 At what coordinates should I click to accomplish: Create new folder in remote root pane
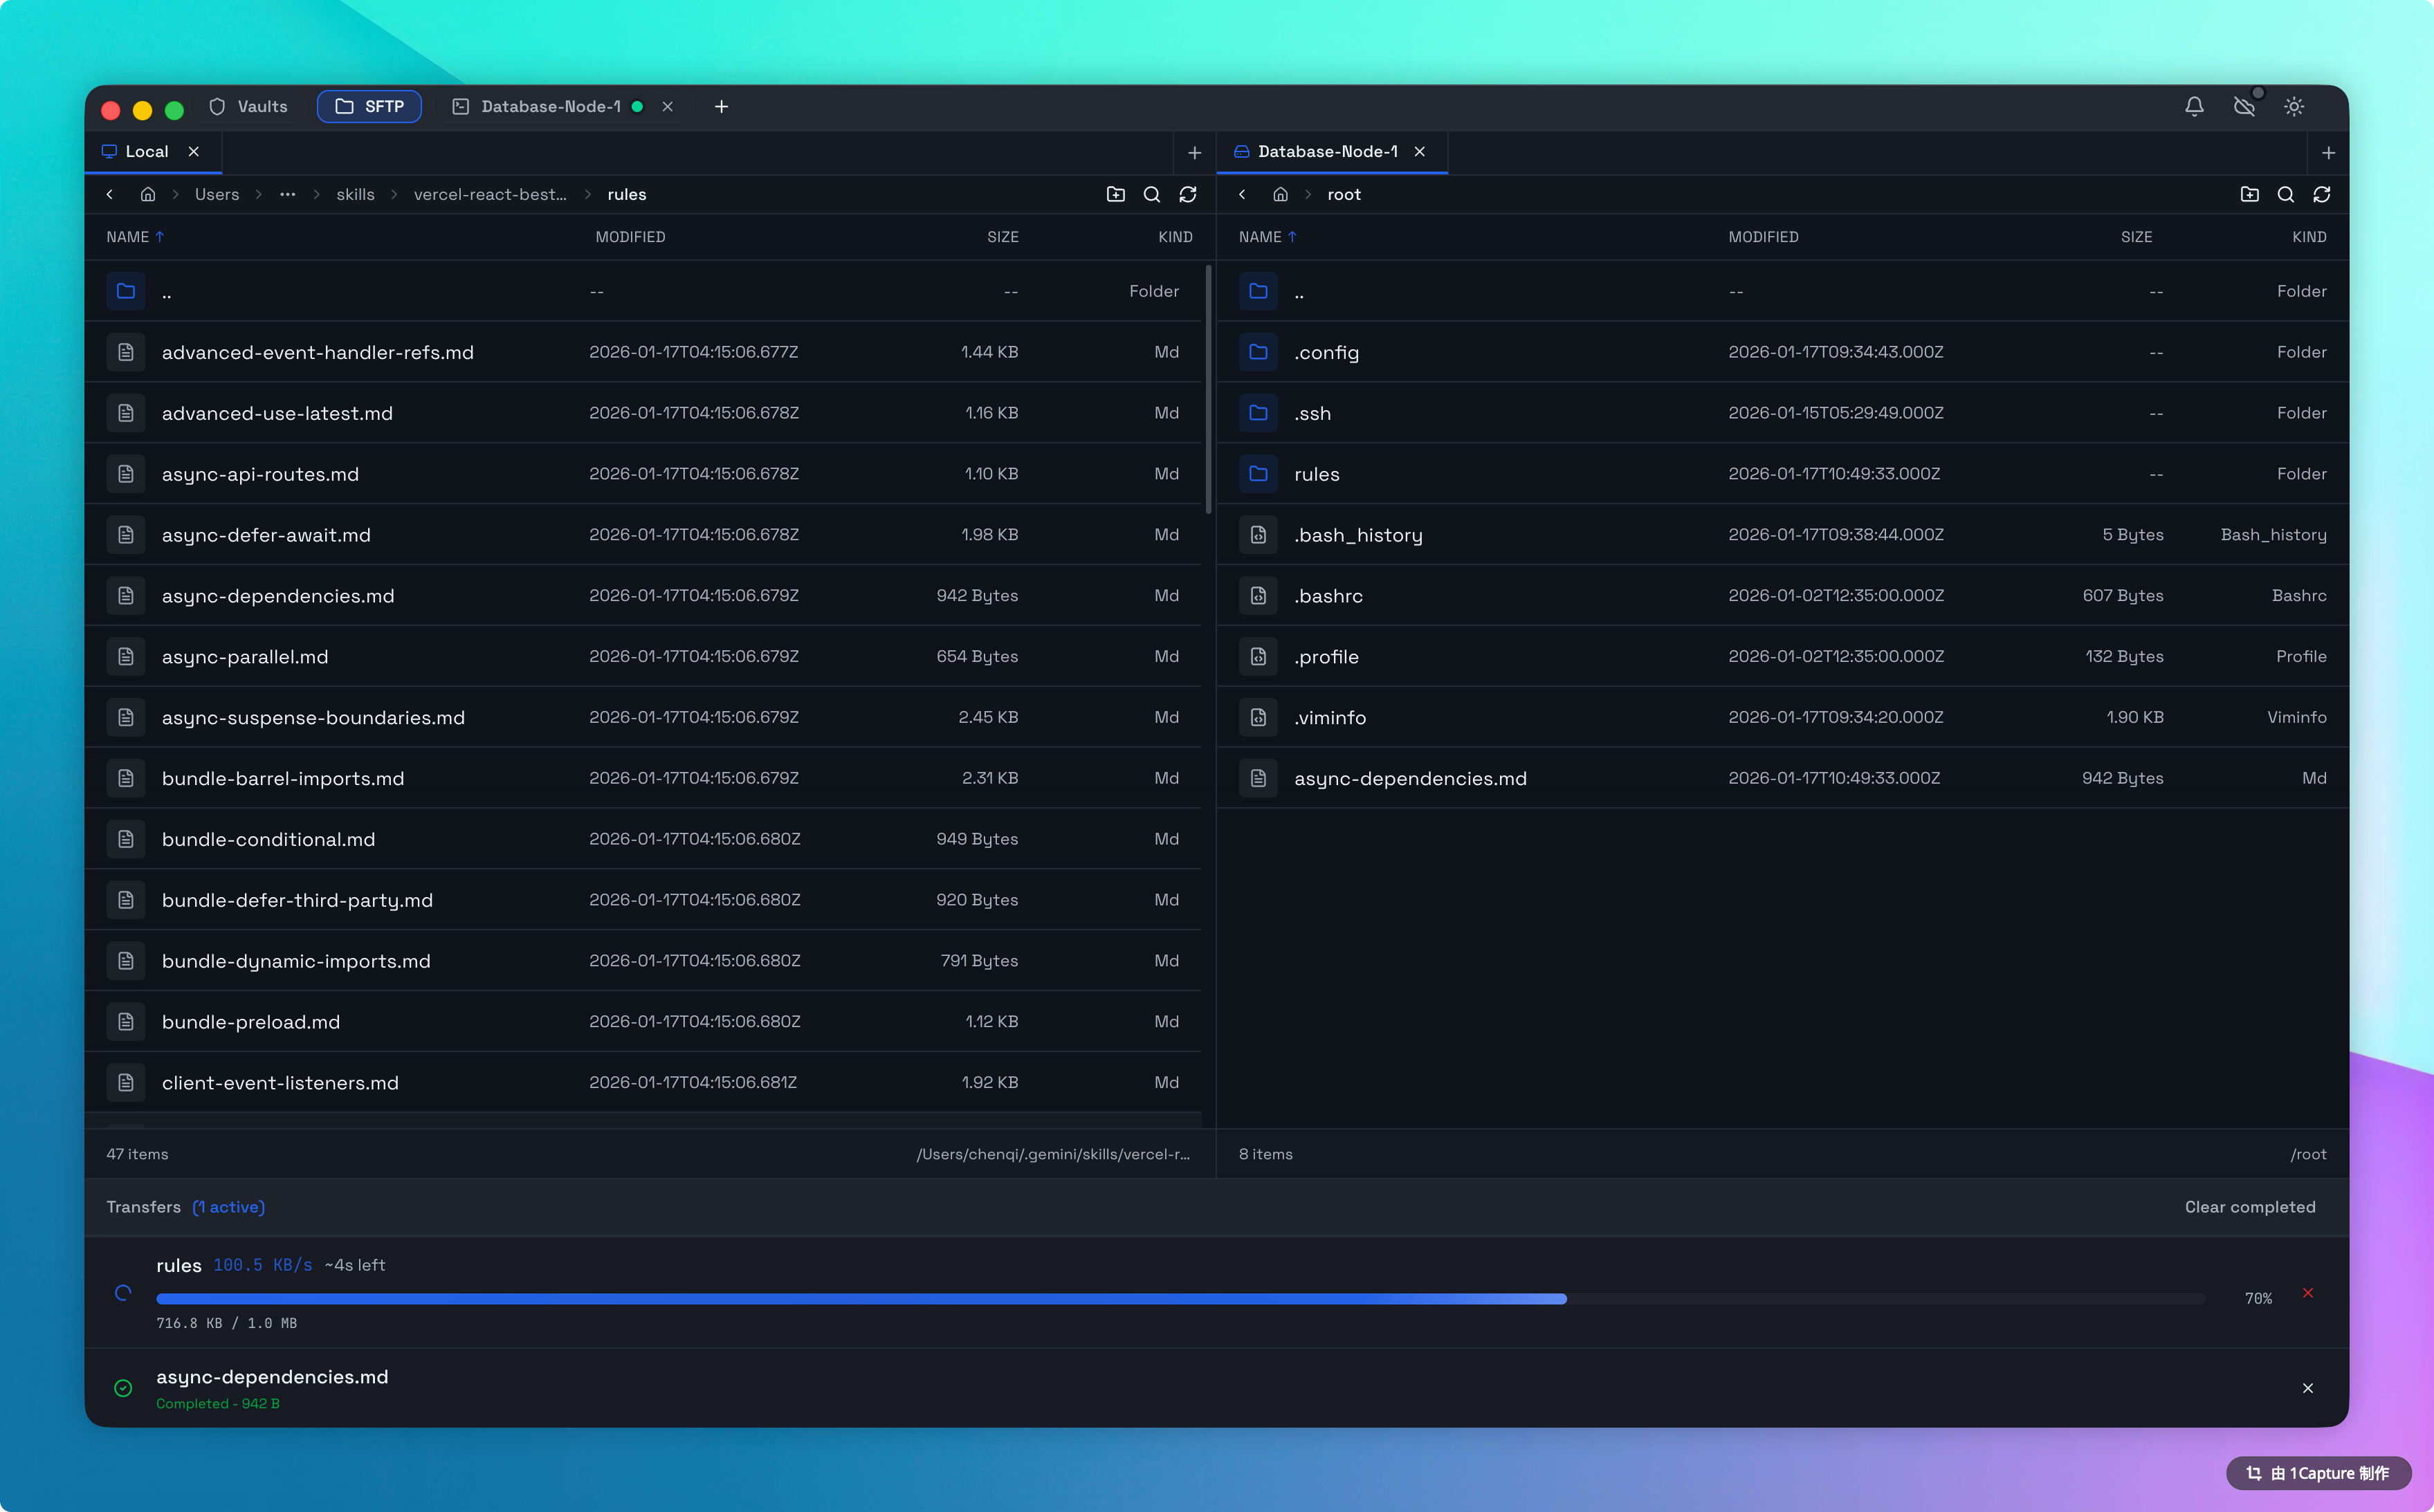[x=2250, y=194]
